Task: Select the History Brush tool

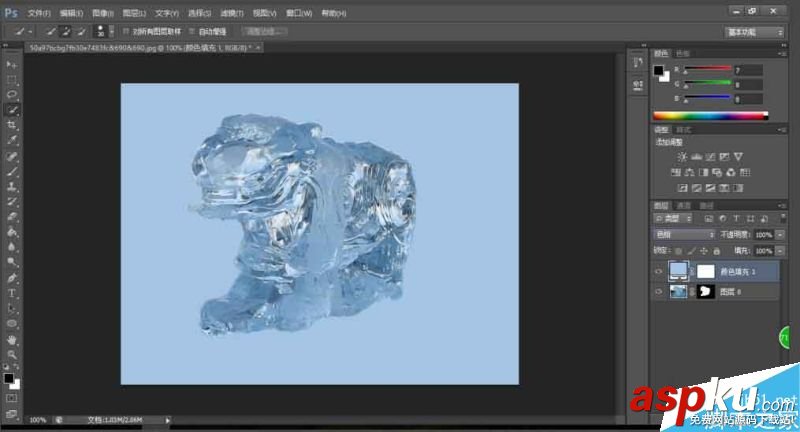Action: coord(12,201)
